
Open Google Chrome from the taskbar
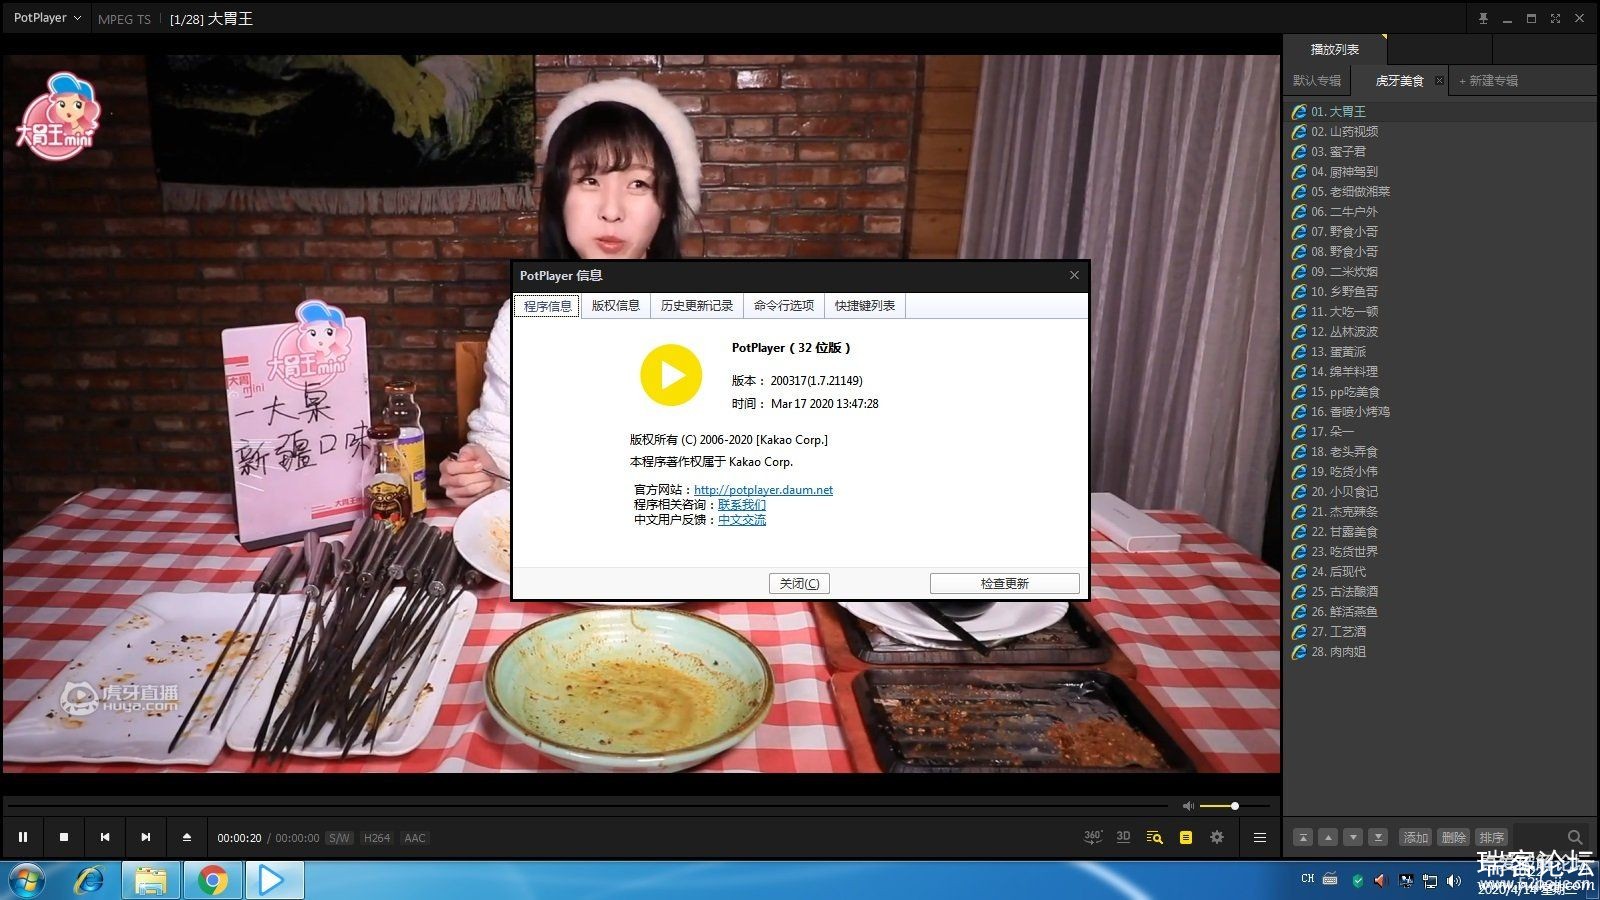[212, 880]
